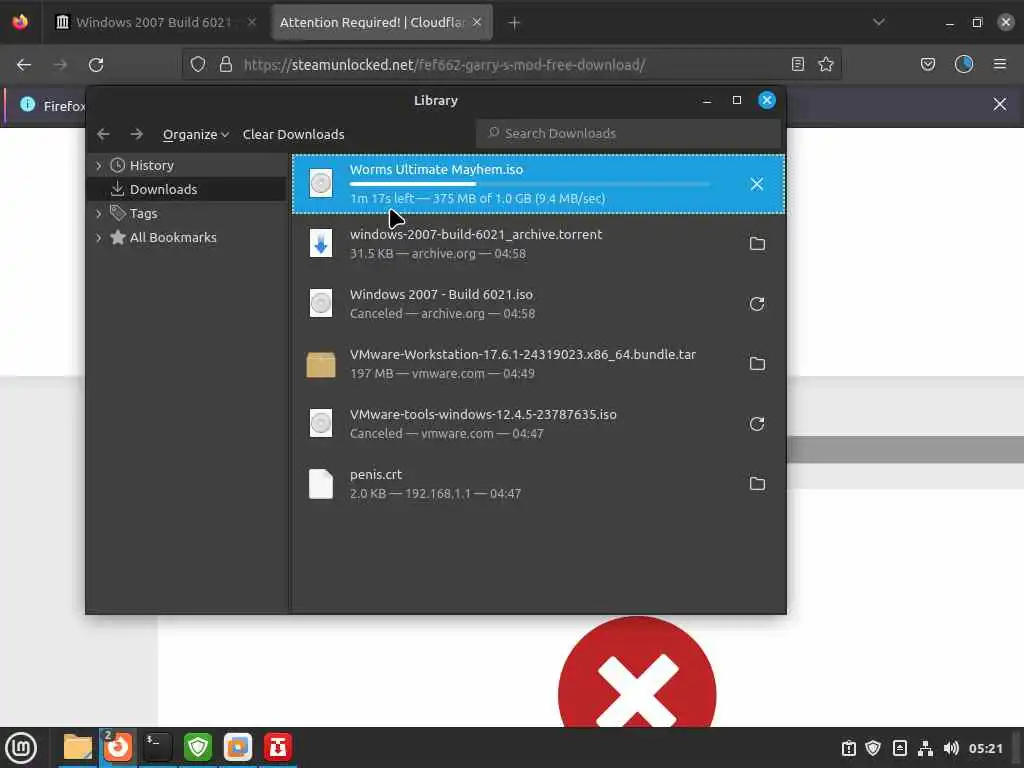Select Tags in the Library sidebar
Image resolution: width=1024 pixels, height=768 pixels.
click(143, 214)
